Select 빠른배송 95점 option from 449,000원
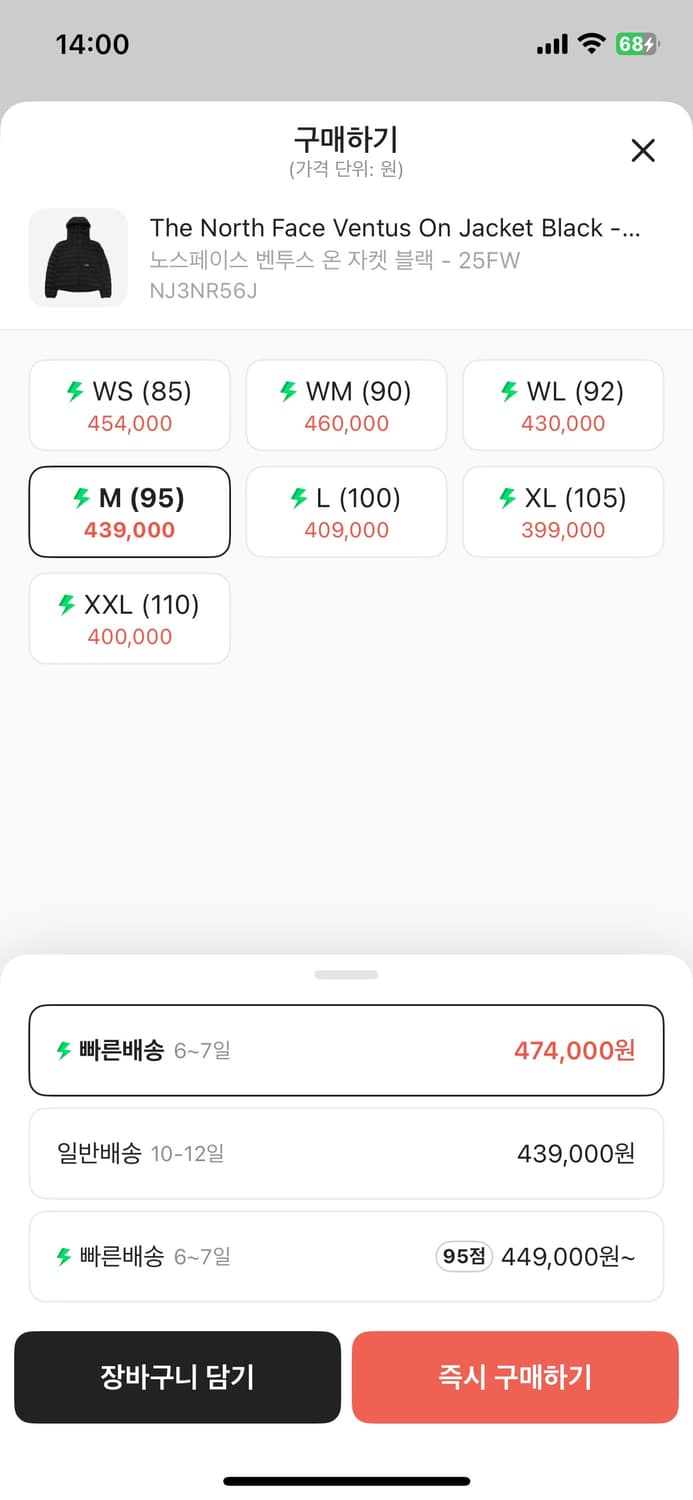 coord(346,1257)
